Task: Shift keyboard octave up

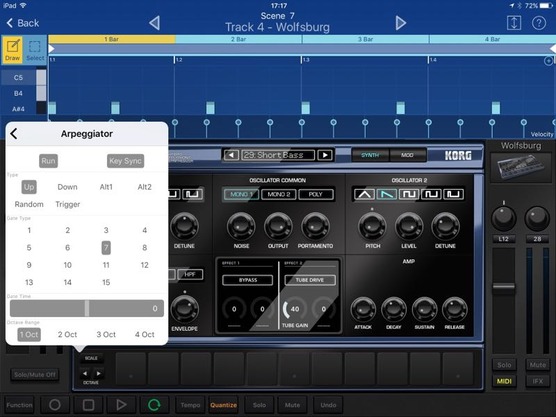Action: pyautogui.click(x=98, y=373)
